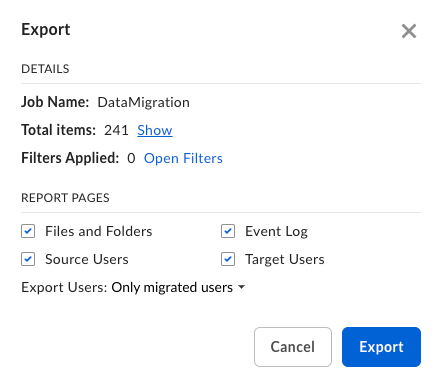Click the Export dialog title
The image size is (441, 389).
coord(46,29)
